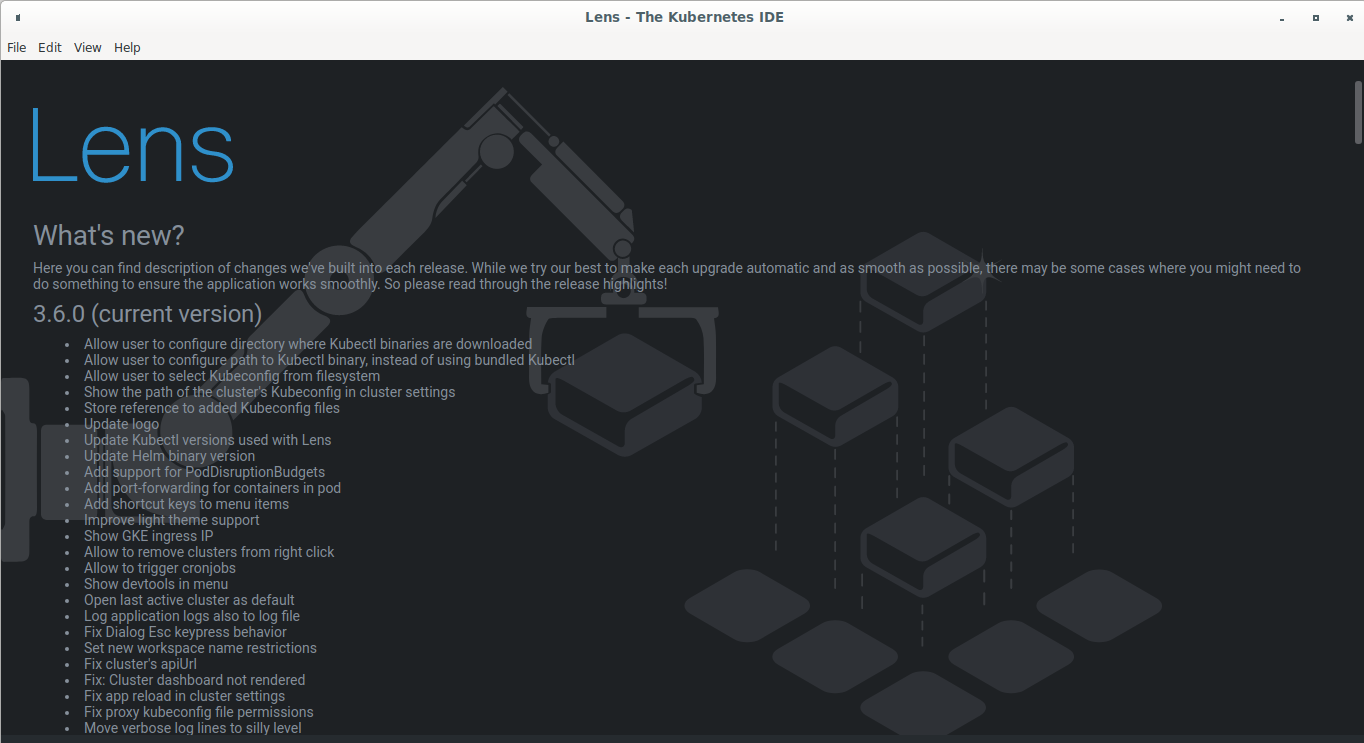Click "Log application logs also to log file"
Image resolution: width=1364 pixels, height=743 pixels.
coord(192,616)
